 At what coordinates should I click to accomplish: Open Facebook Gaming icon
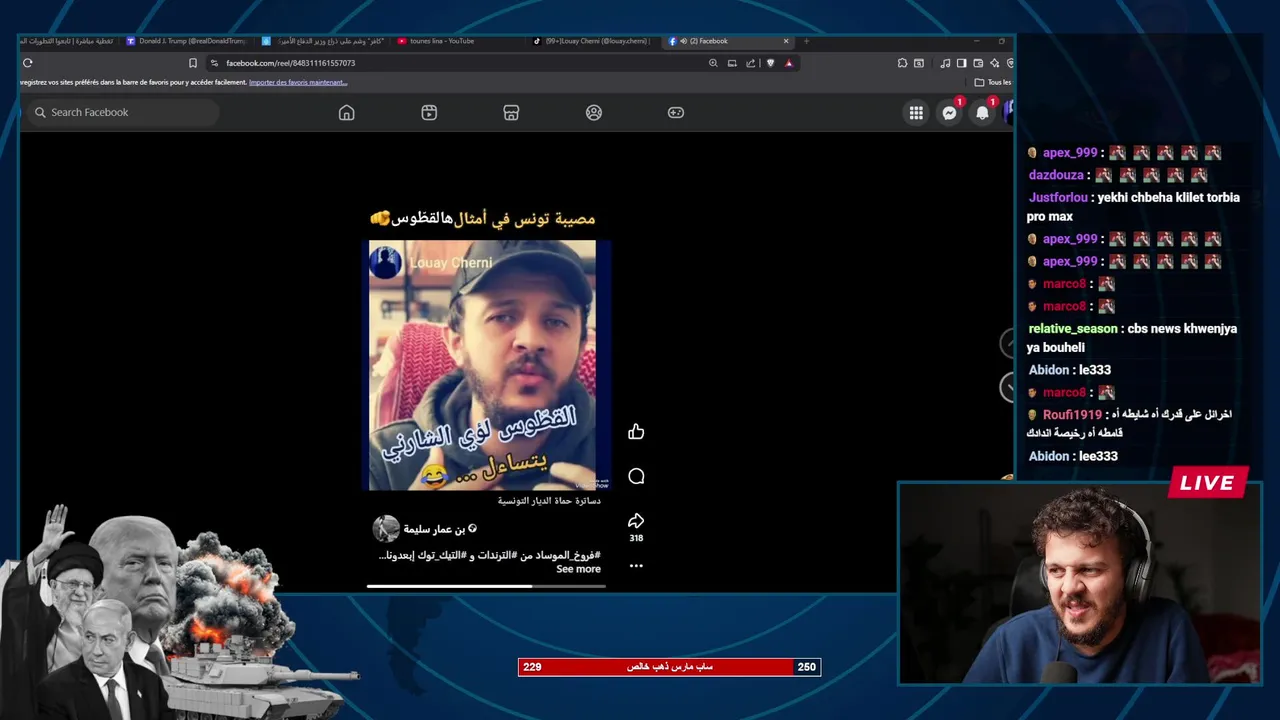coord(676,113)
